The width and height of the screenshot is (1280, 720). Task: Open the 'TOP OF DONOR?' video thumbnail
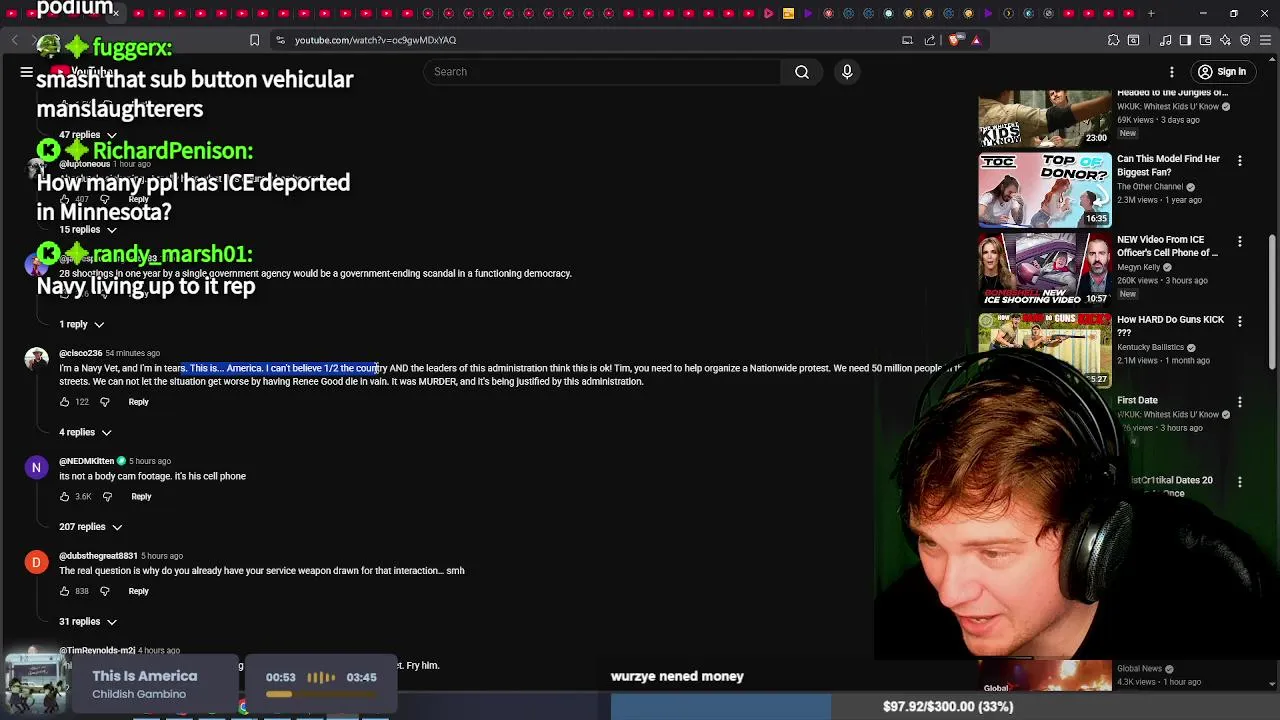[1044, 190]
